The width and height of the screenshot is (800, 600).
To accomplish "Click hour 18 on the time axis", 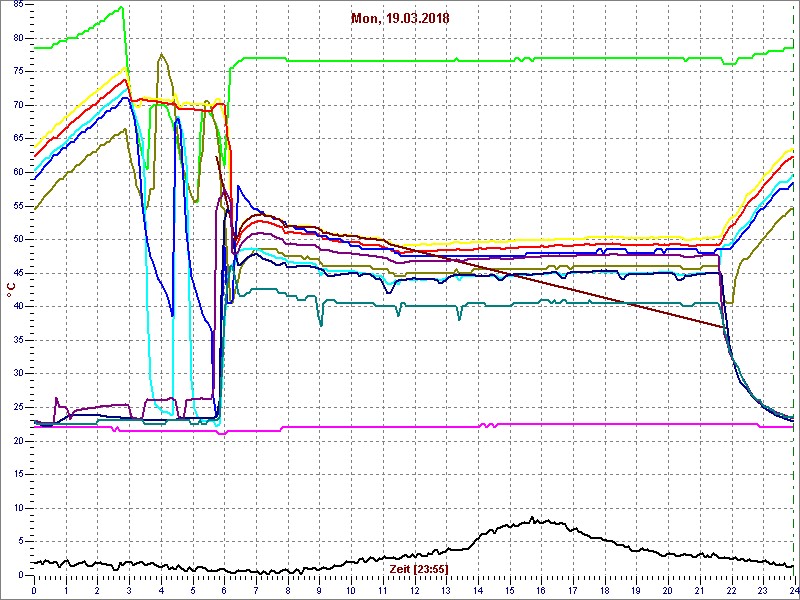I will pyautogui.click(x=605, y=590).
